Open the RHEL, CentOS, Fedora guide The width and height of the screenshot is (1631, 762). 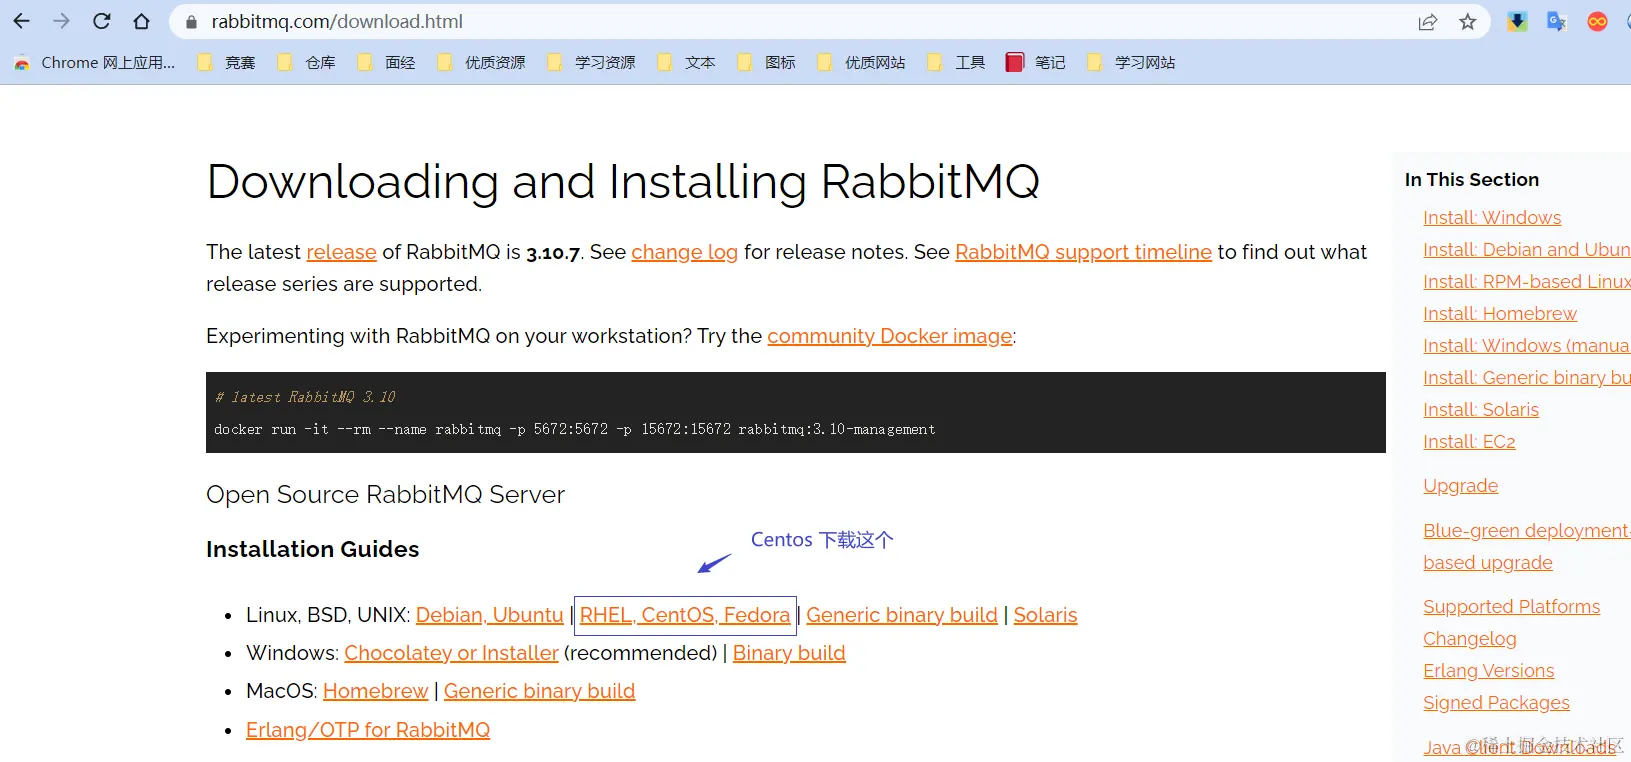[x=685, y=615]
